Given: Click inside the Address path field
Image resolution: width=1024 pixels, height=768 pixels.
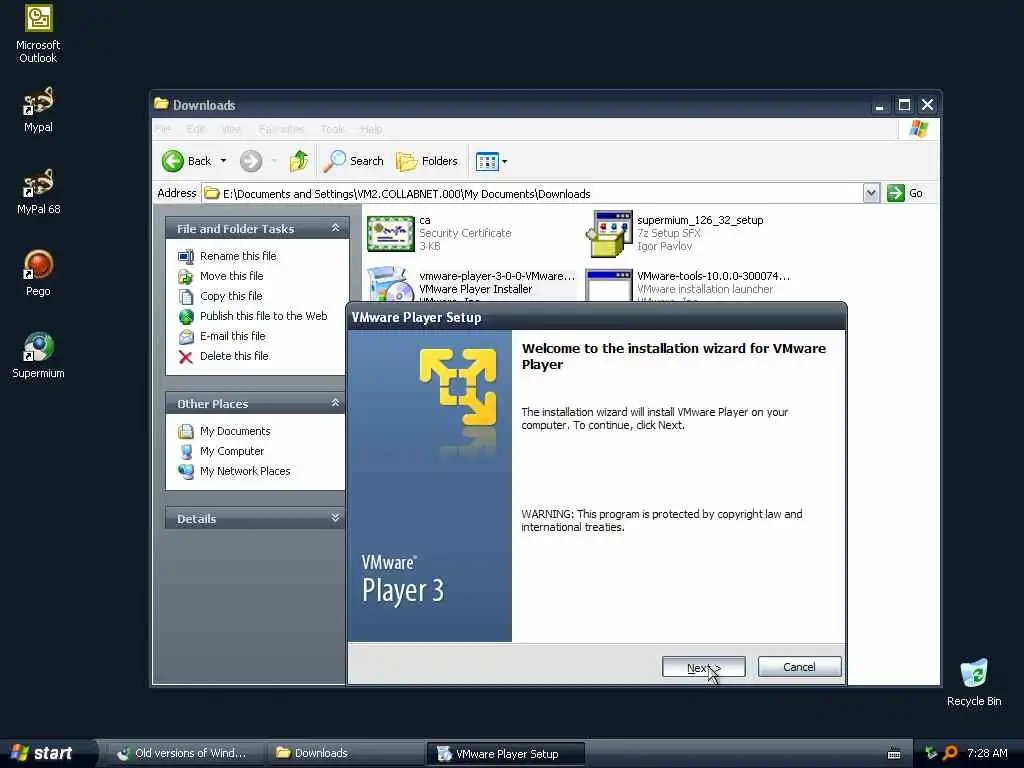Looking at the screenshot, I should click(532, 193).
